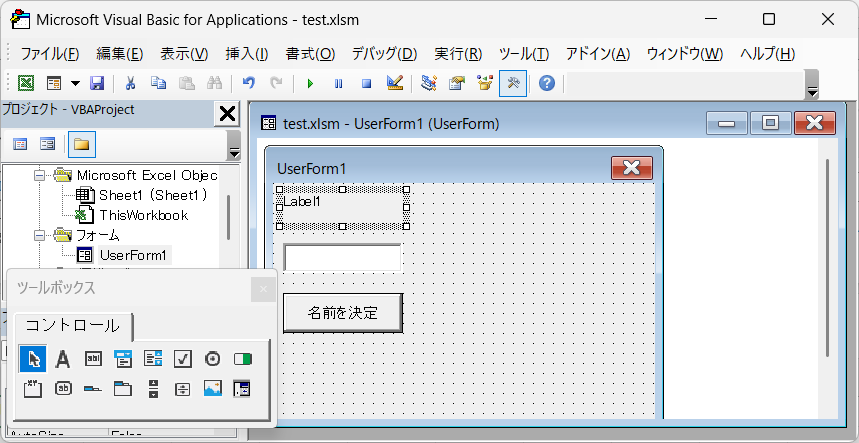Click the Paste clipboard icon
The width and height of the screenshot is (859, 443).
coord(186,83)
